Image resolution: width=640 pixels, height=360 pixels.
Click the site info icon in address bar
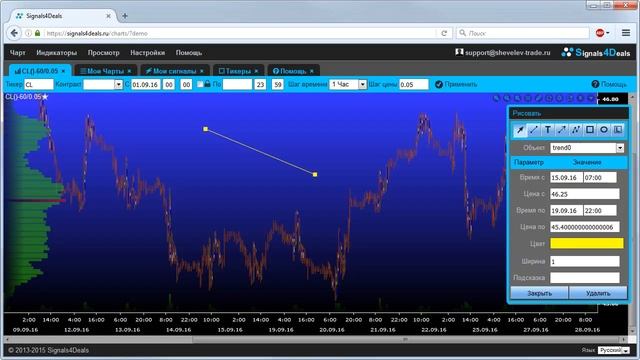[x=29, y=33]
